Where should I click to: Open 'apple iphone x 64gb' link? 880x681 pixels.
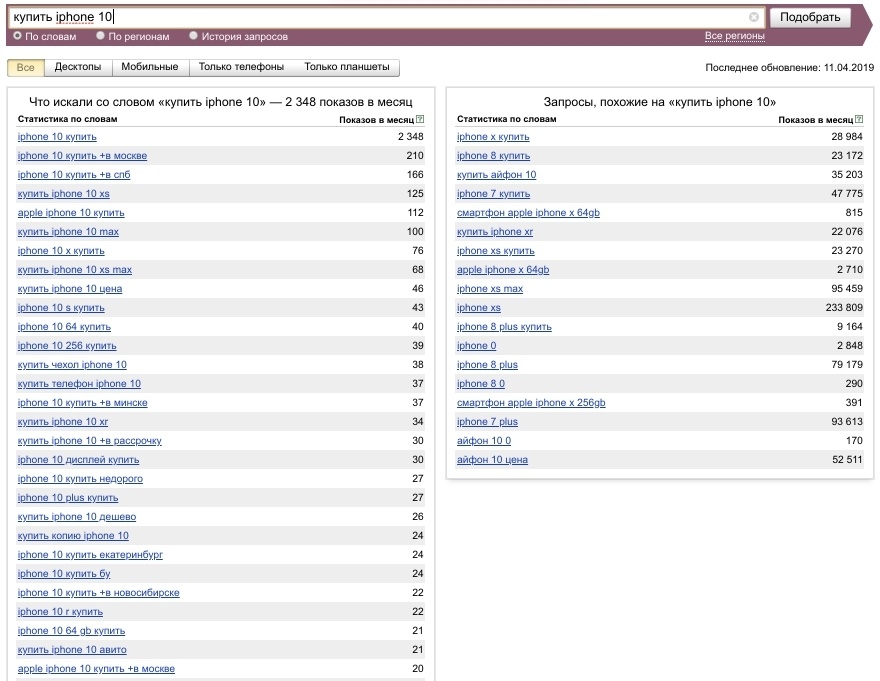(x=503, y=270)
